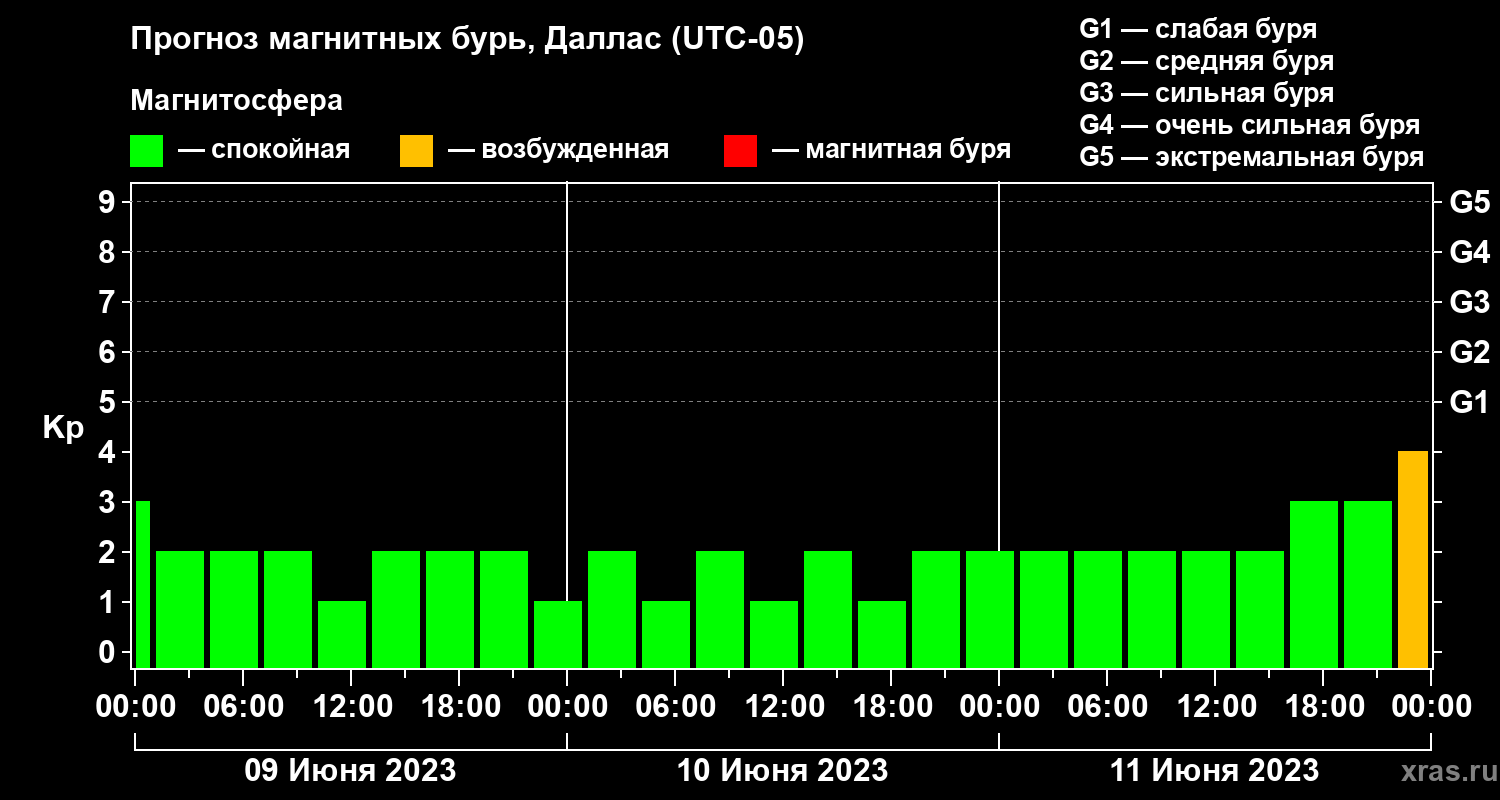The image size is (1500, 800).
Task: Click the 'Магнитосфера' heading
Action: (x=236, y=101)
